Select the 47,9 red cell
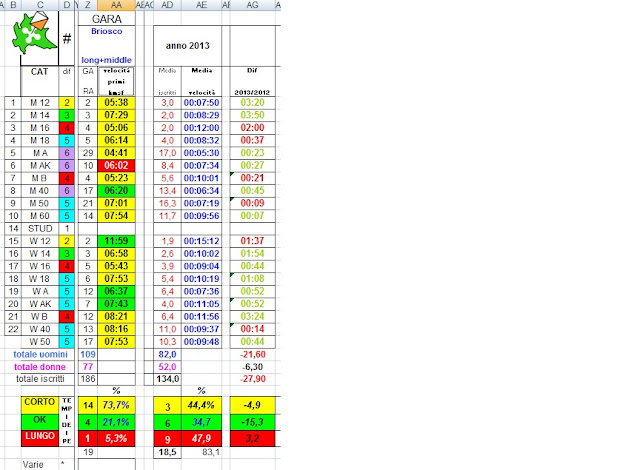Screen dimensions: 640x470 click(x=202, y=439)
